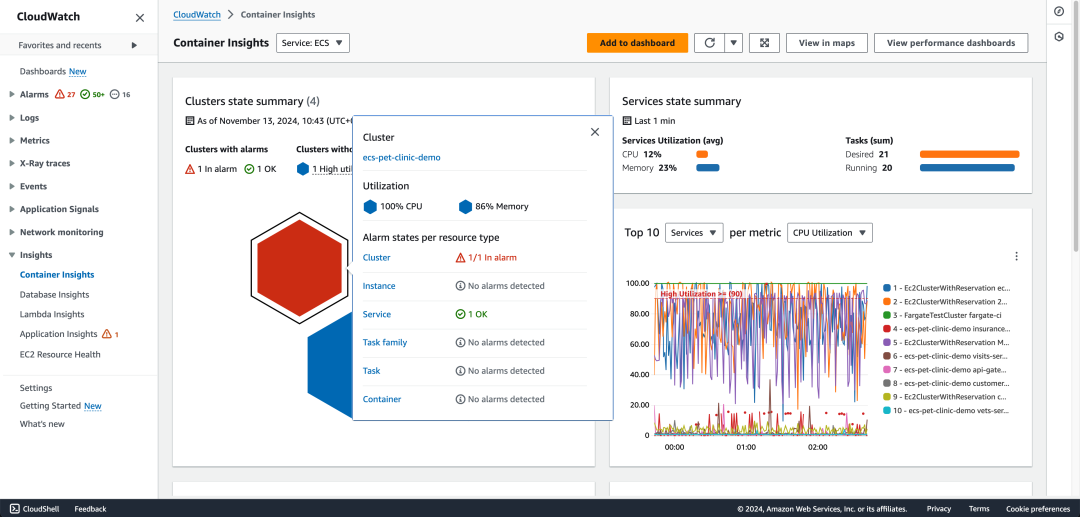This screenshot has height=517, width=1080.
Task: Click the hexagon icon in right panel
Action: 1059,36
